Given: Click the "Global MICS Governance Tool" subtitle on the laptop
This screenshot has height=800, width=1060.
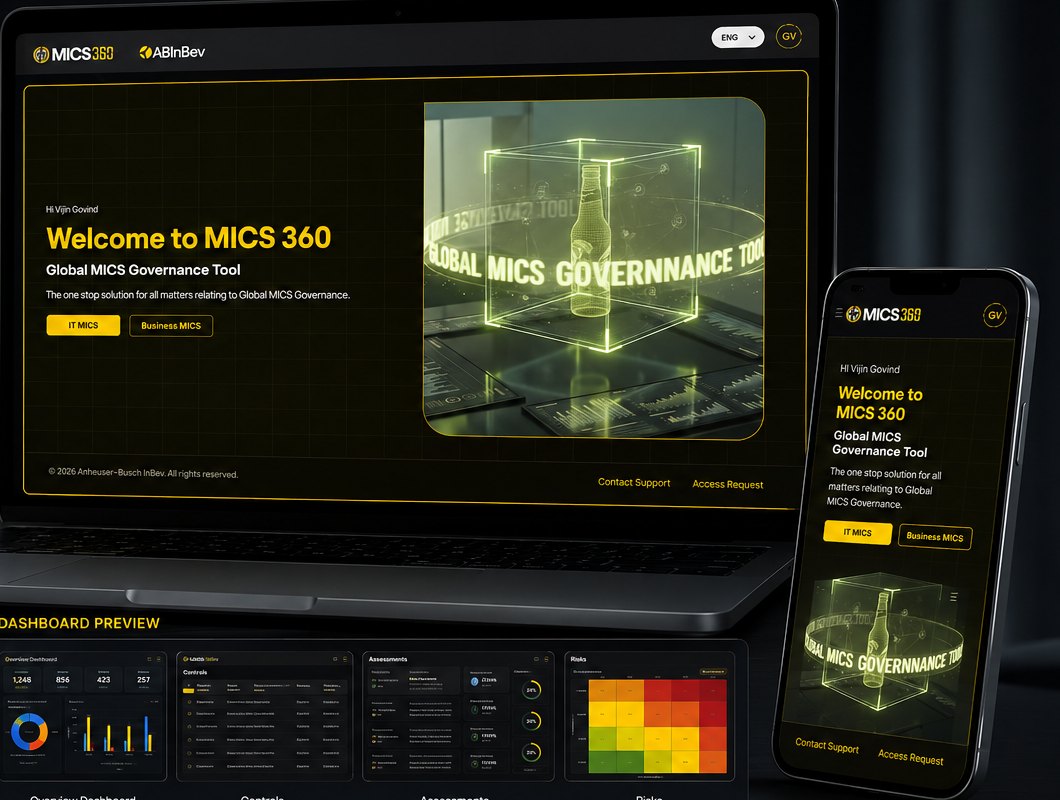Looking at the screenshot, I should point(143,270).
